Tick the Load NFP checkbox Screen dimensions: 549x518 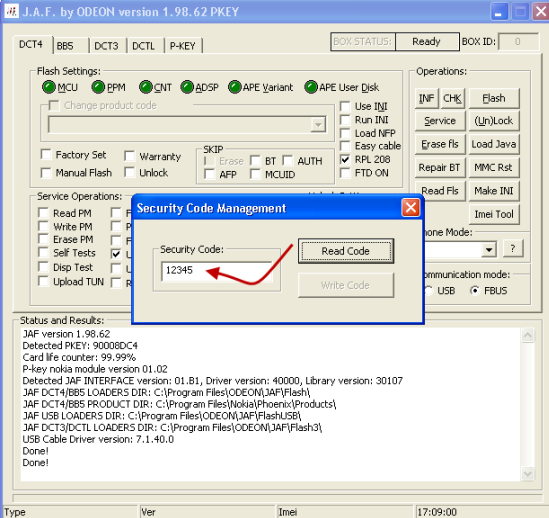pos(345,133)
